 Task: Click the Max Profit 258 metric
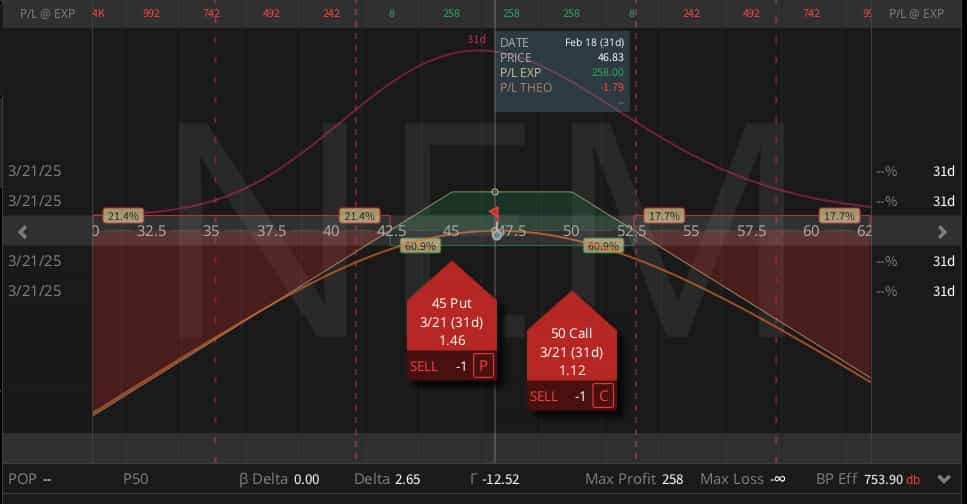pyautogui.click(x=634, y=479)
